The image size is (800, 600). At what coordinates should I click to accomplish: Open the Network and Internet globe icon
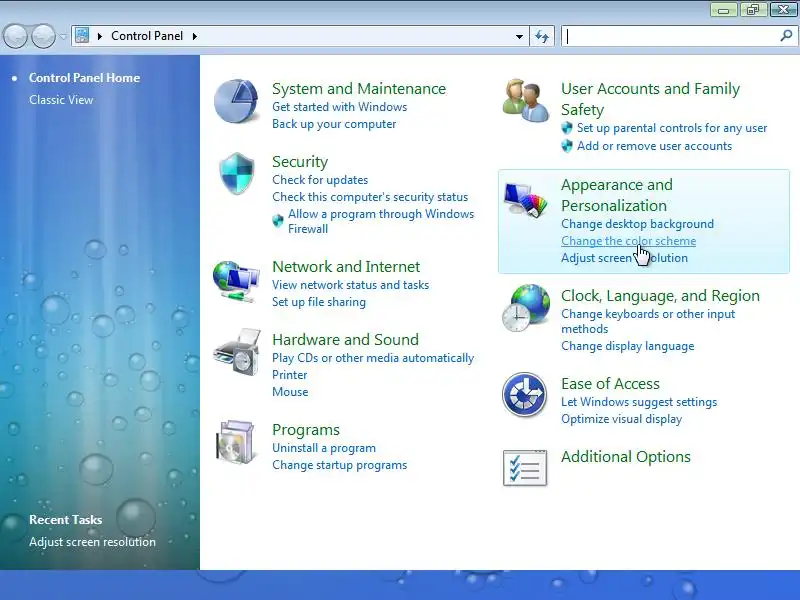tap(236, 281)
